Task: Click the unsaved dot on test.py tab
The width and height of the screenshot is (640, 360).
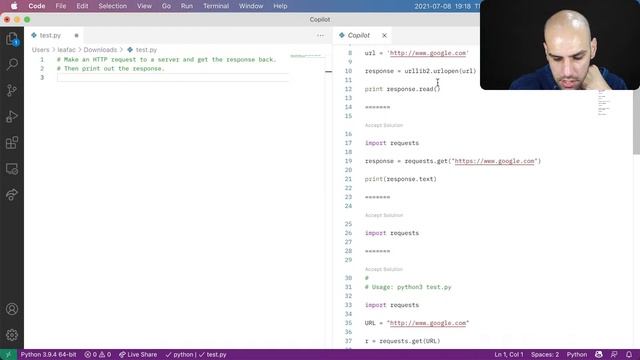Action: pyautogui.click(x=76, y=36)
